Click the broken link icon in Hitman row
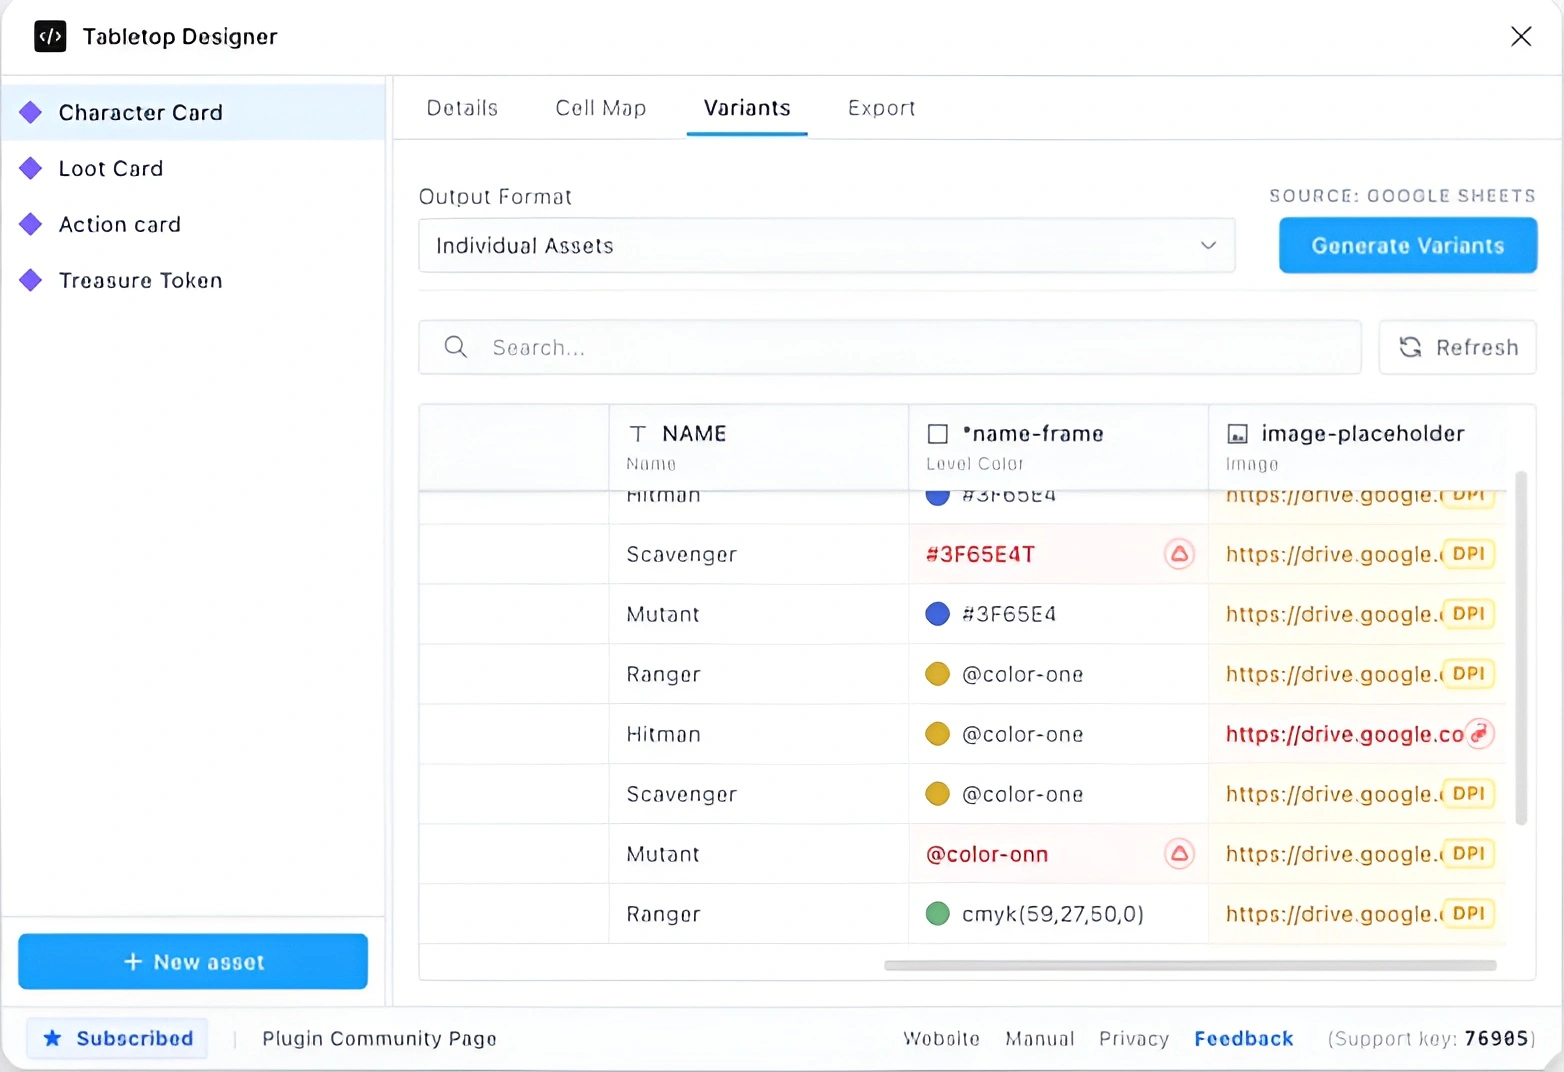Viewport: 1564px width, 1072px height. [1479, 734]
